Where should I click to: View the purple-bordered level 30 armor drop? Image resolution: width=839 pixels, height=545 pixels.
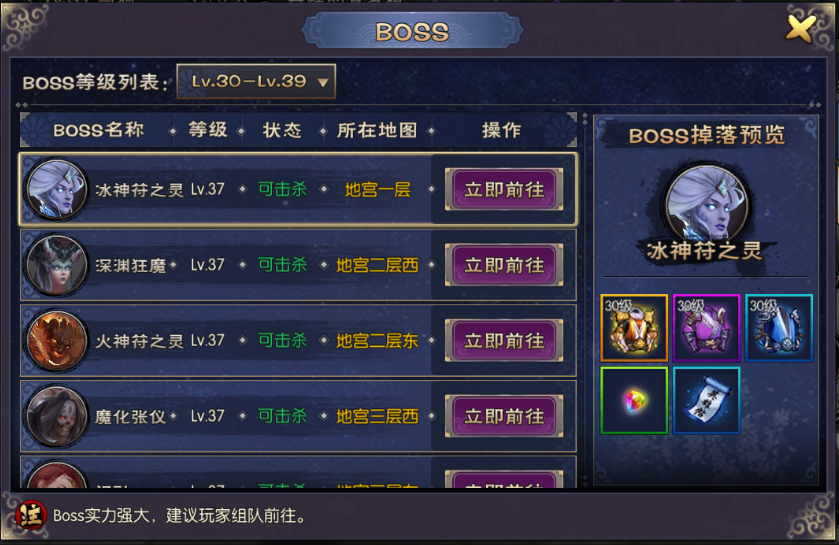[706, 327]
